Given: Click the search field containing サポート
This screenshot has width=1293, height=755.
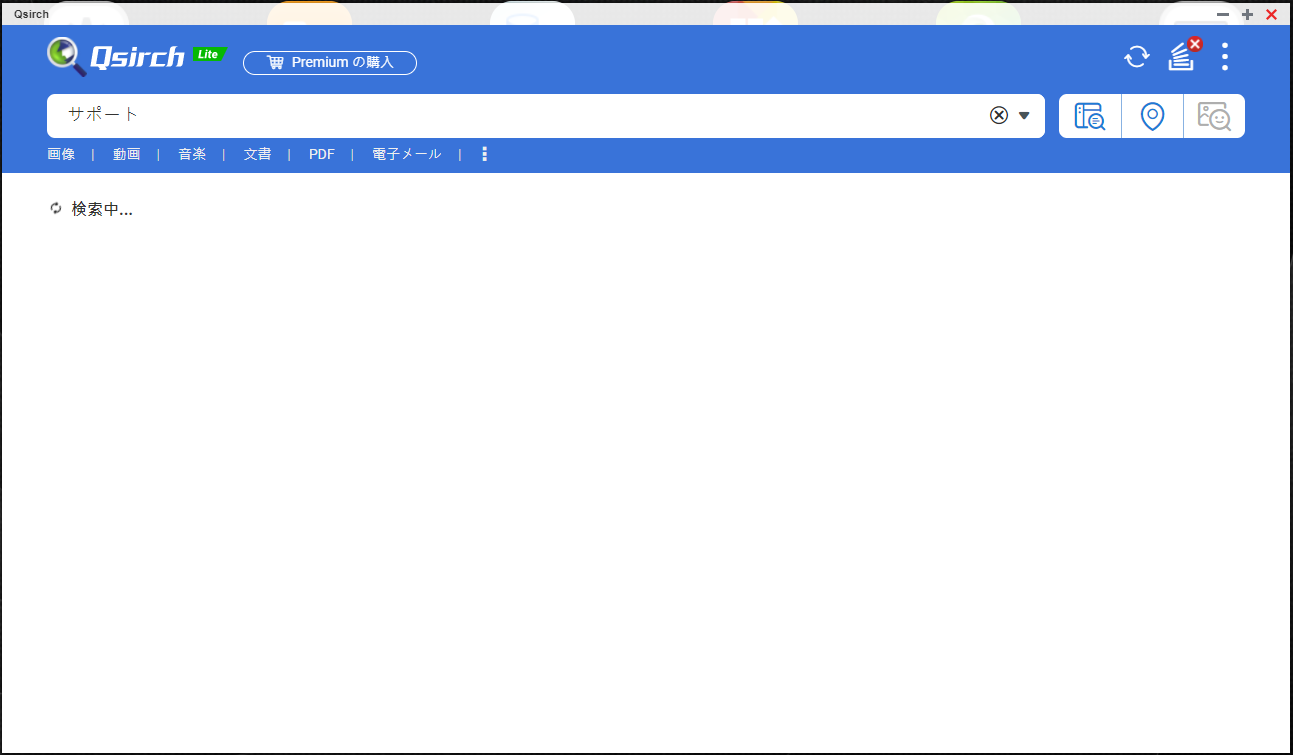Looking at the screenshot, I should point(500,115).
